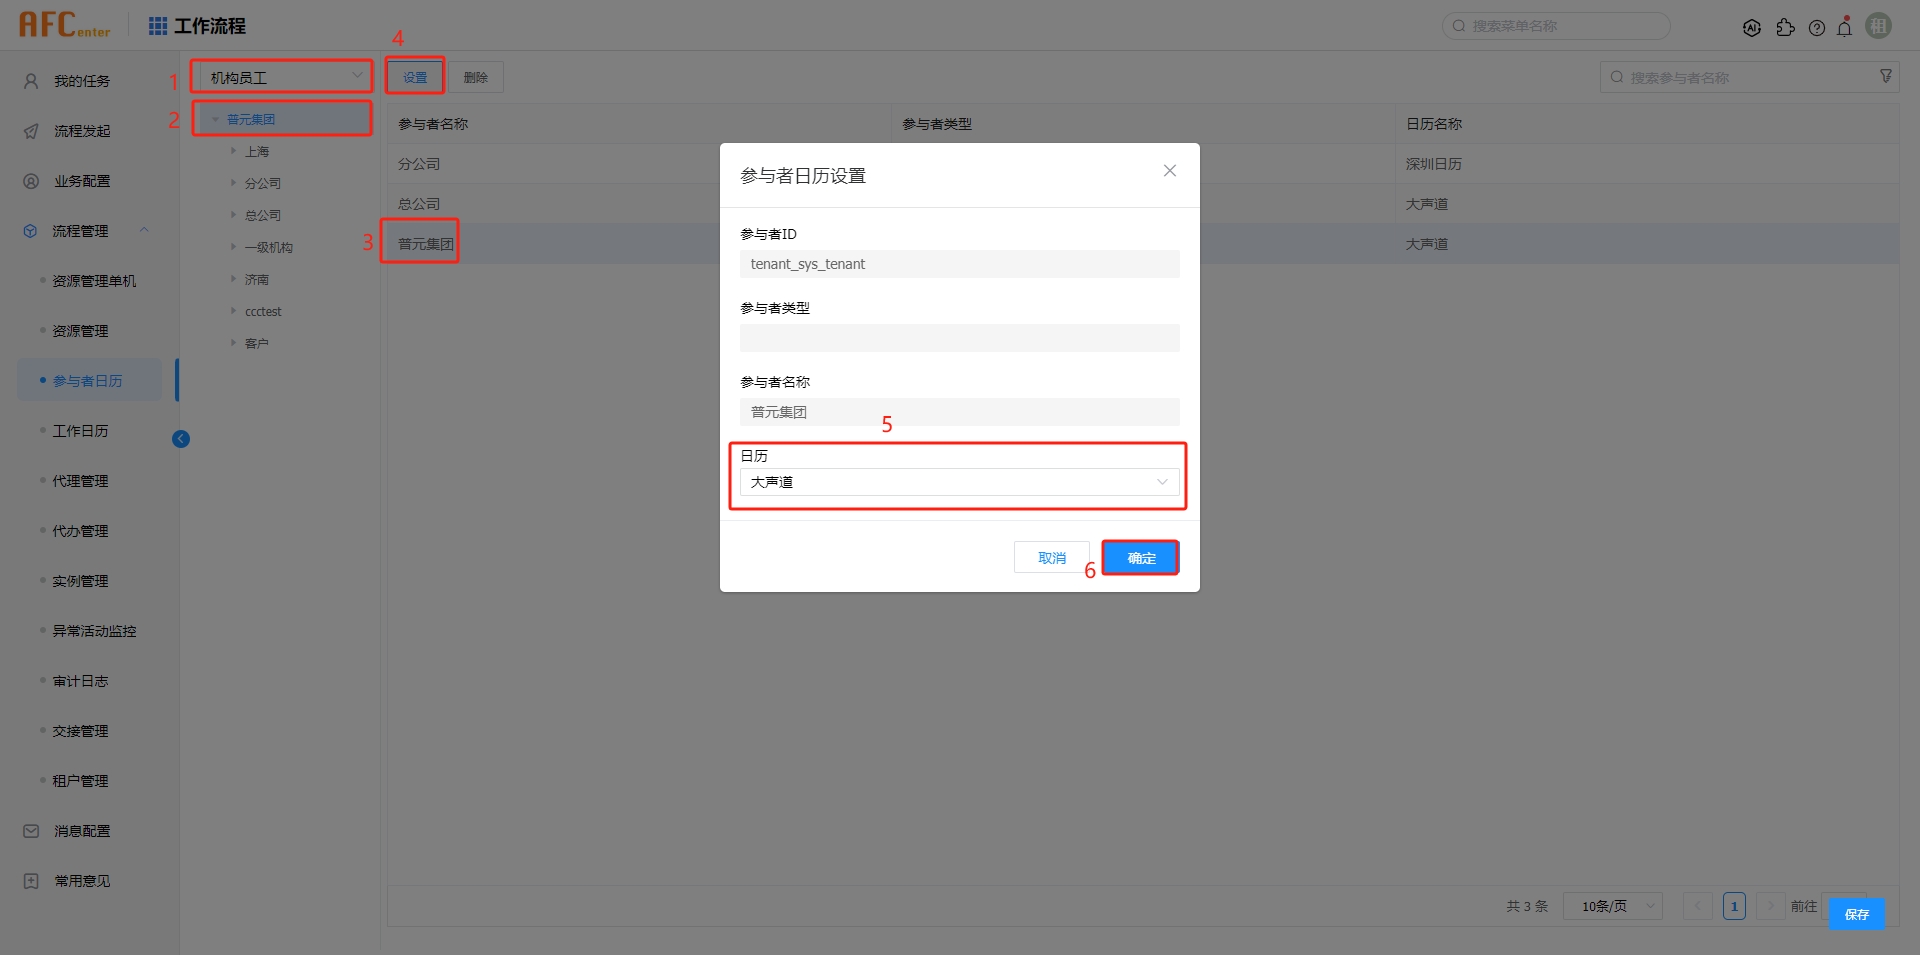The image size is (1920, 955).
Task: Open the 工作流程 app grid icon
Action: [158, 26]
